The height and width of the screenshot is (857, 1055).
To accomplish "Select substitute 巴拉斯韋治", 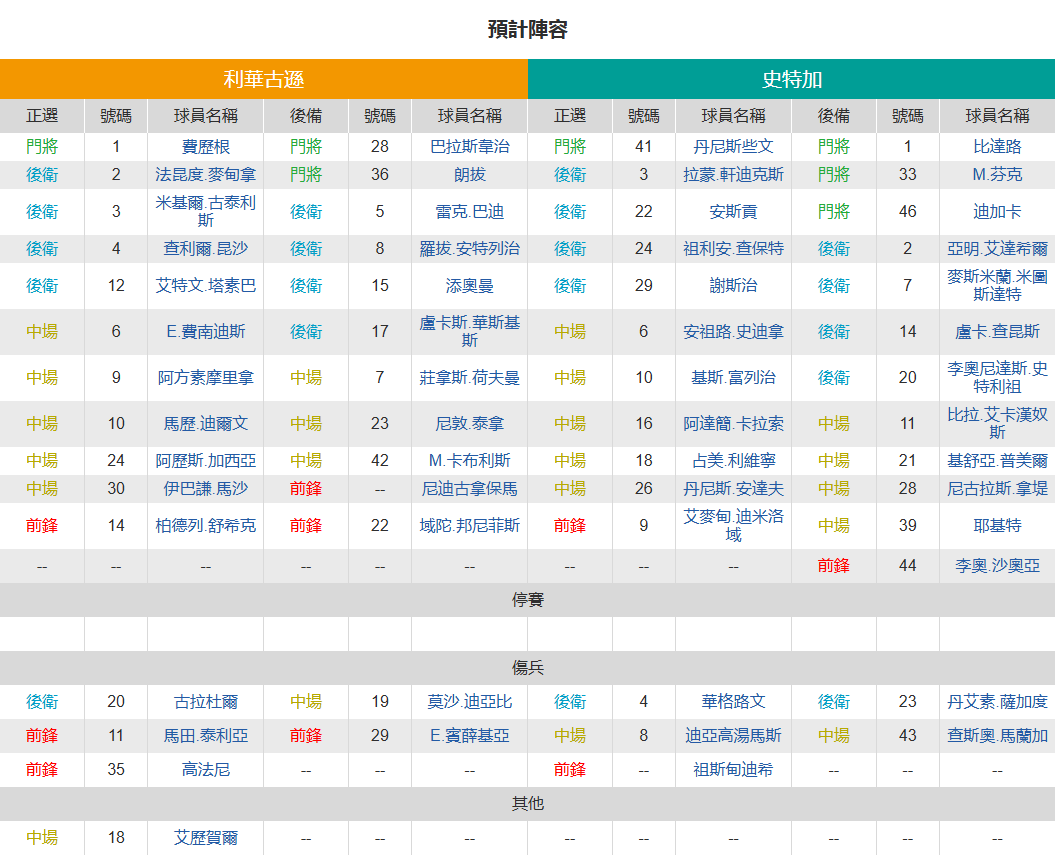I will pyautogui.click(x=470, y=147).
